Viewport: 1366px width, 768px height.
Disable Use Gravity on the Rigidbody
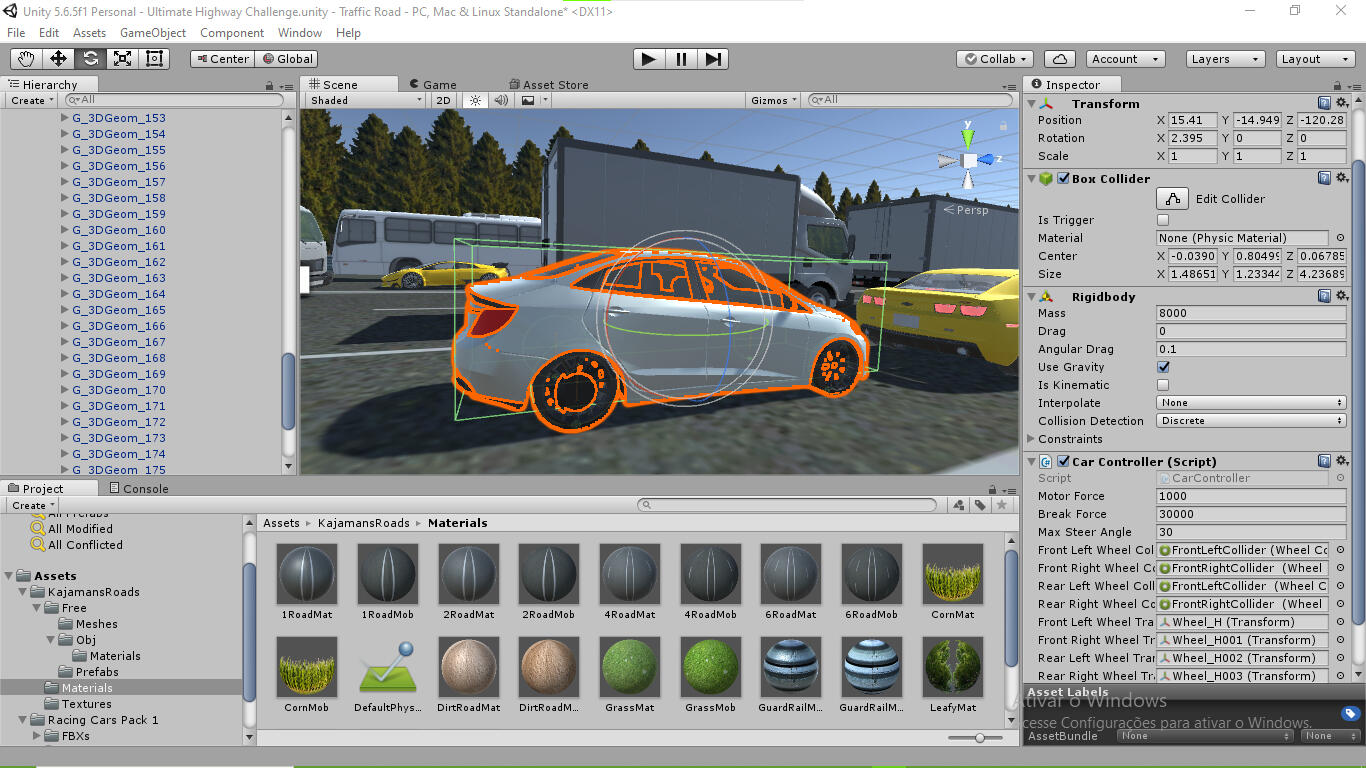(1163, 367)
